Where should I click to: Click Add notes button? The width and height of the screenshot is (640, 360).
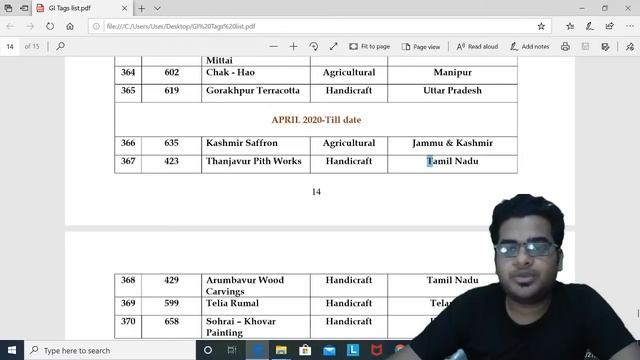coord(529,47)
